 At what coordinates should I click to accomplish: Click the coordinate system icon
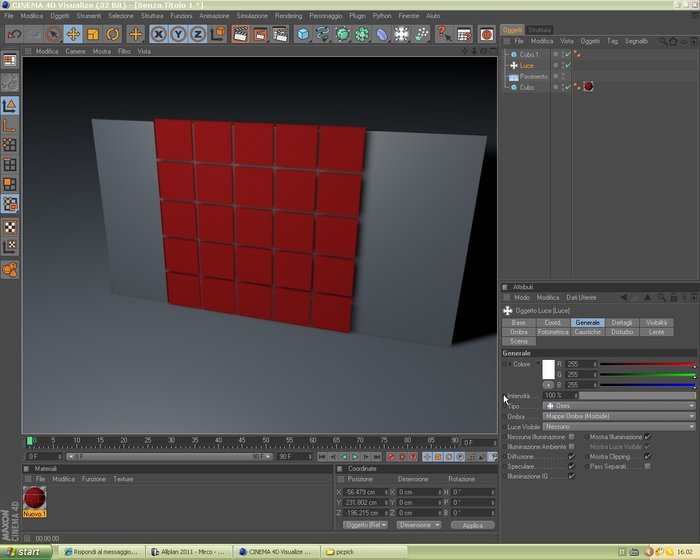pos(218,34)
